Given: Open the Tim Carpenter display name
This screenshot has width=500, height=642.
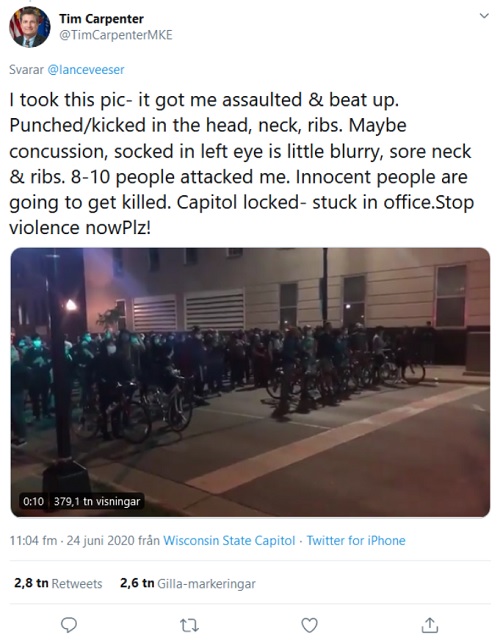Looking at the screenshot, I should coord(101,19).
